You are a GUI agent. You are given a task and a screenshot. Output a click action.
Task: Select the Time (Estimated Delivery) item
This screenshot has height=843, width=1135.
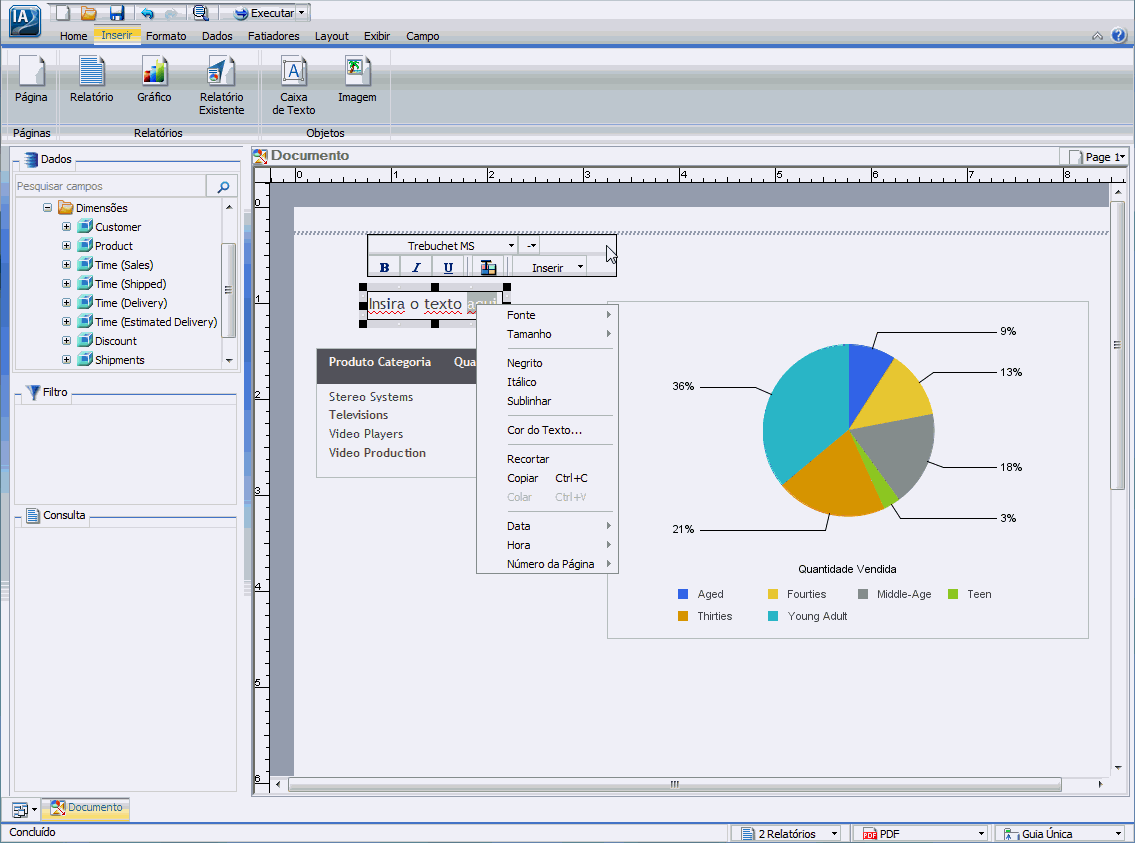156,322
